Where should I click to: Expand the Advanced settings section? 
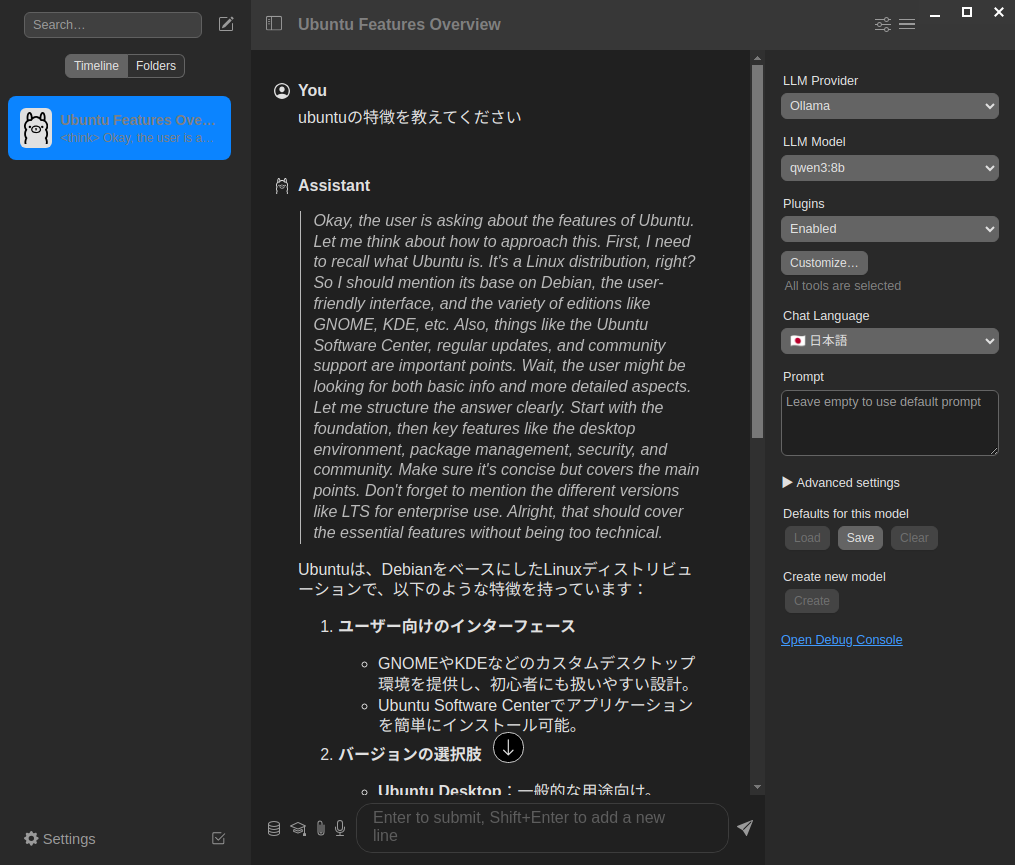(842, 482)
